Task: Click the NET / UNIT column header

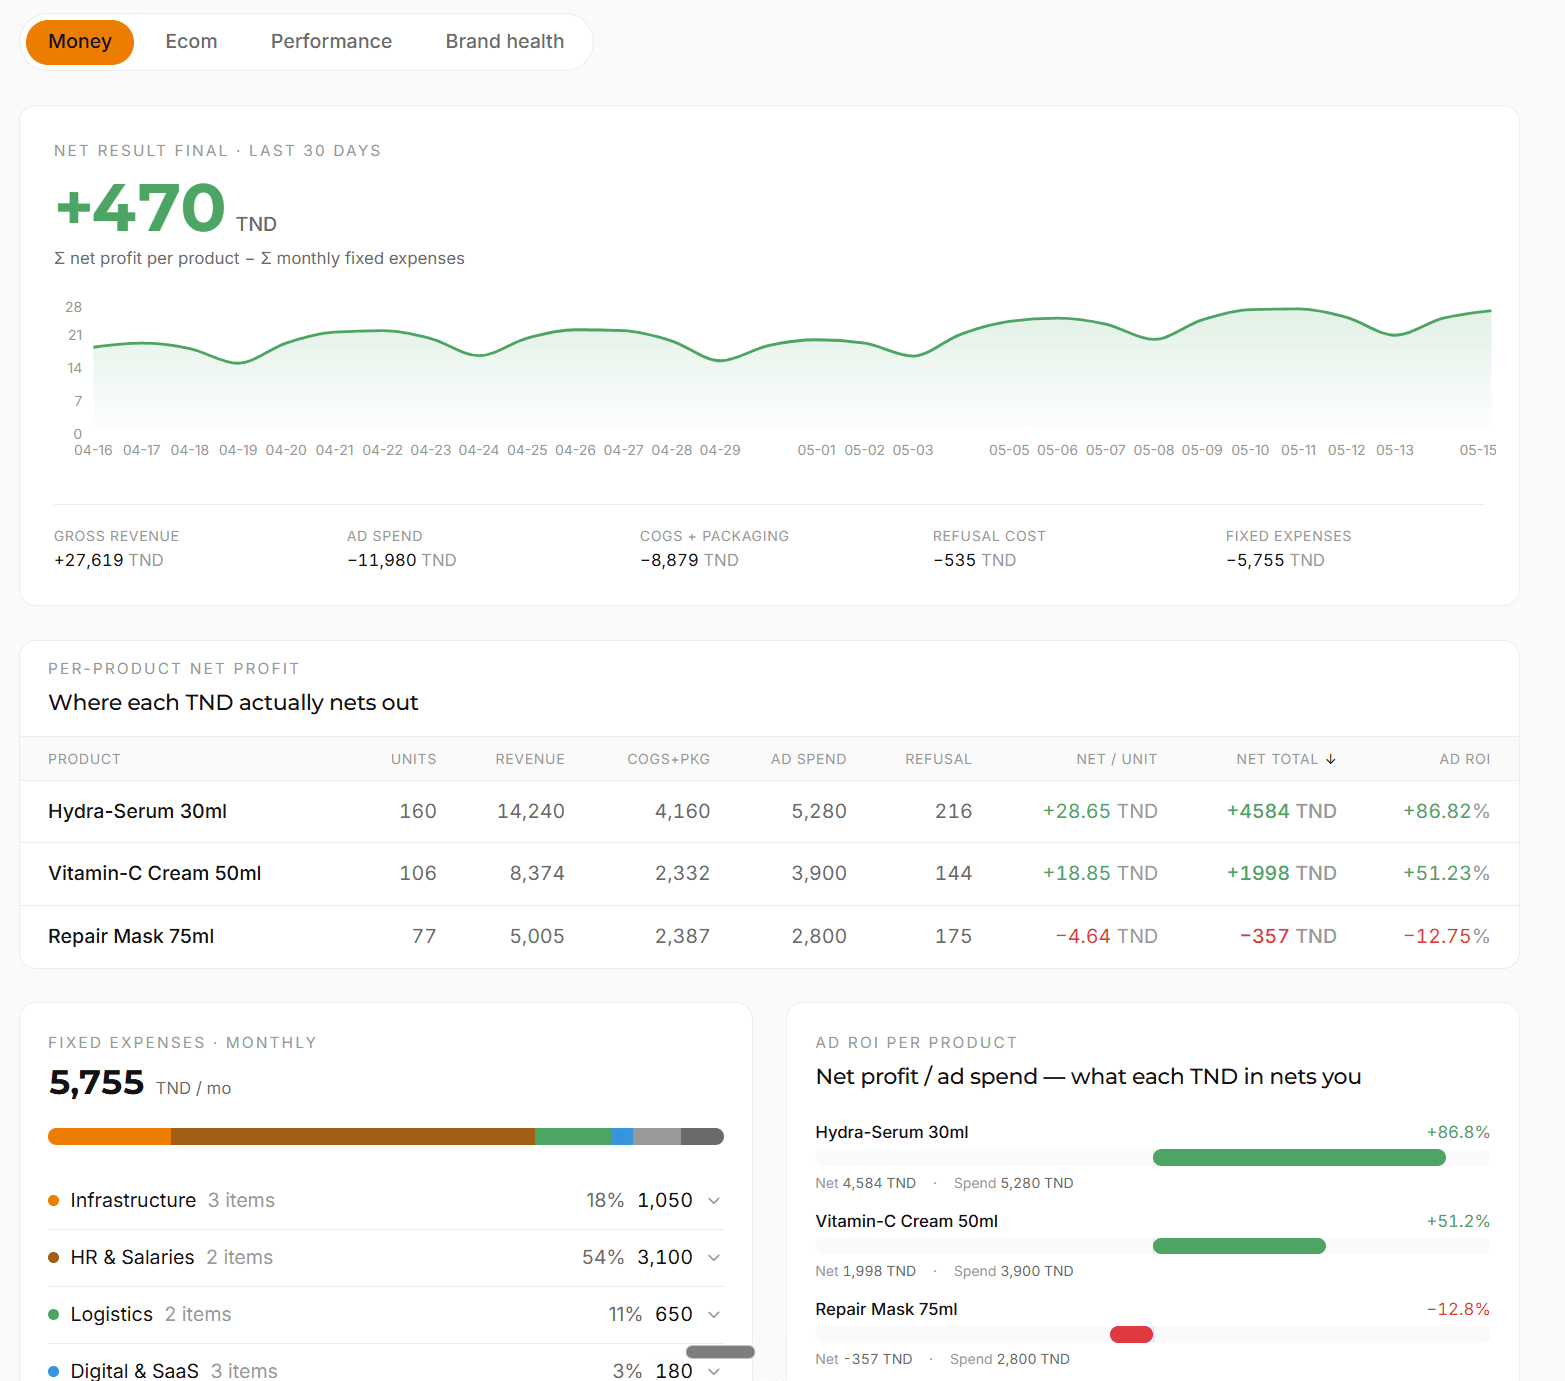Action: tap(1116, 759)
